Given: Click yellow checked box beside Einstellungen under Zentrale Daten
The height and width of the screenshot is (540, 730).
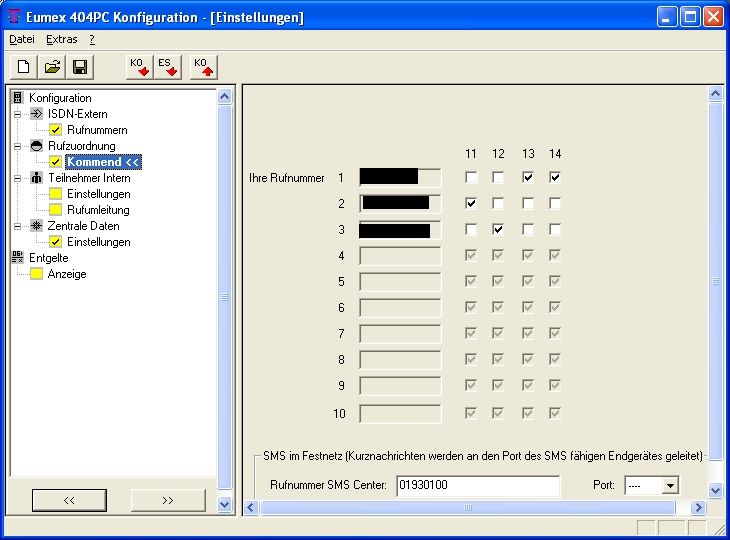Looking at the screenshot, I should (x=55, y=242).
